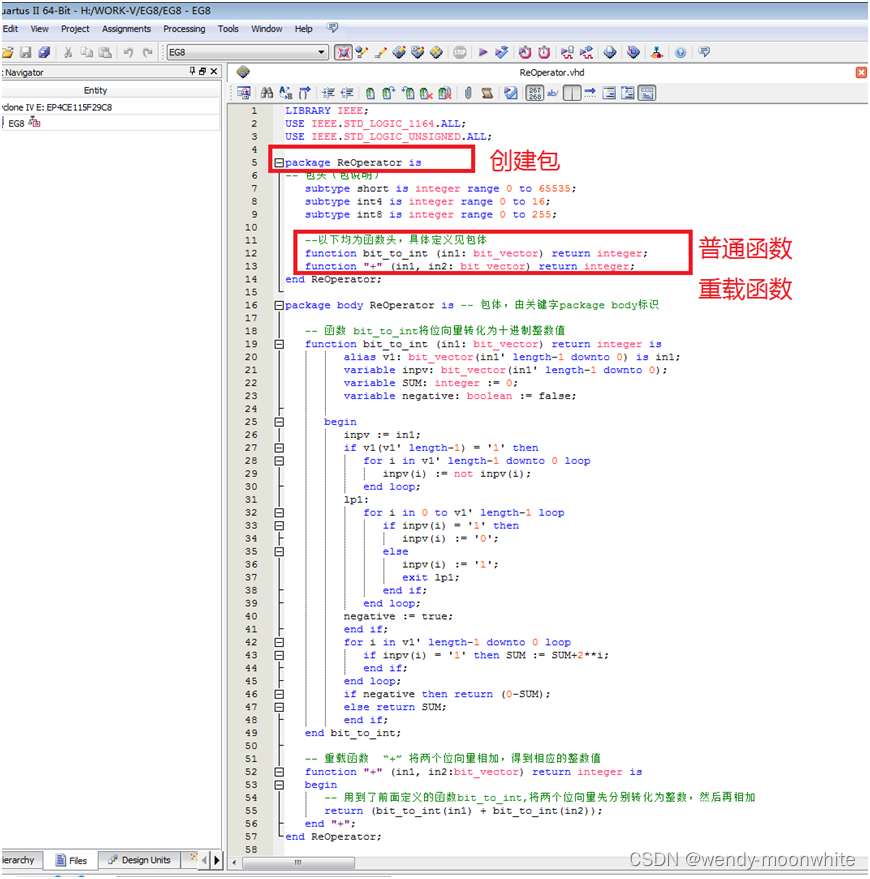Click the Stop Processing toolbar icon
Image resolution: width=870 pixels, height=879 pixels.
tap(460, 52)
